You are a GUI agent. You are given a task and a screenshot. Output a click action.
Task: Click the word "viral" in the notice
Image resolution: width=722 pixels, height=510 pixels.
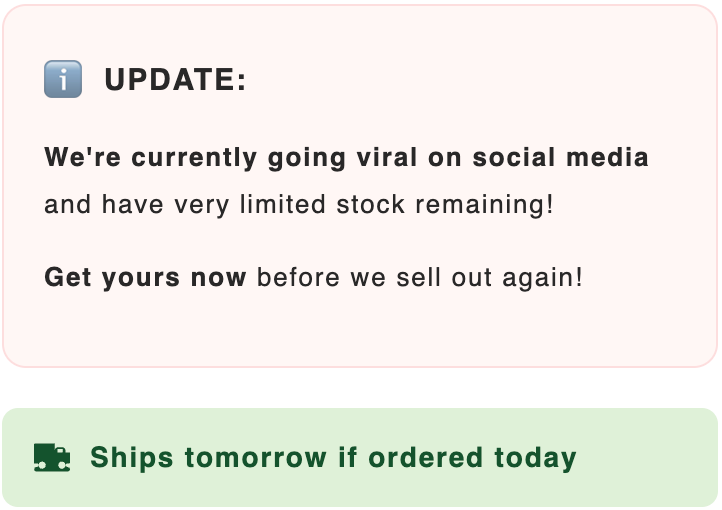click(x=386, y=158)
